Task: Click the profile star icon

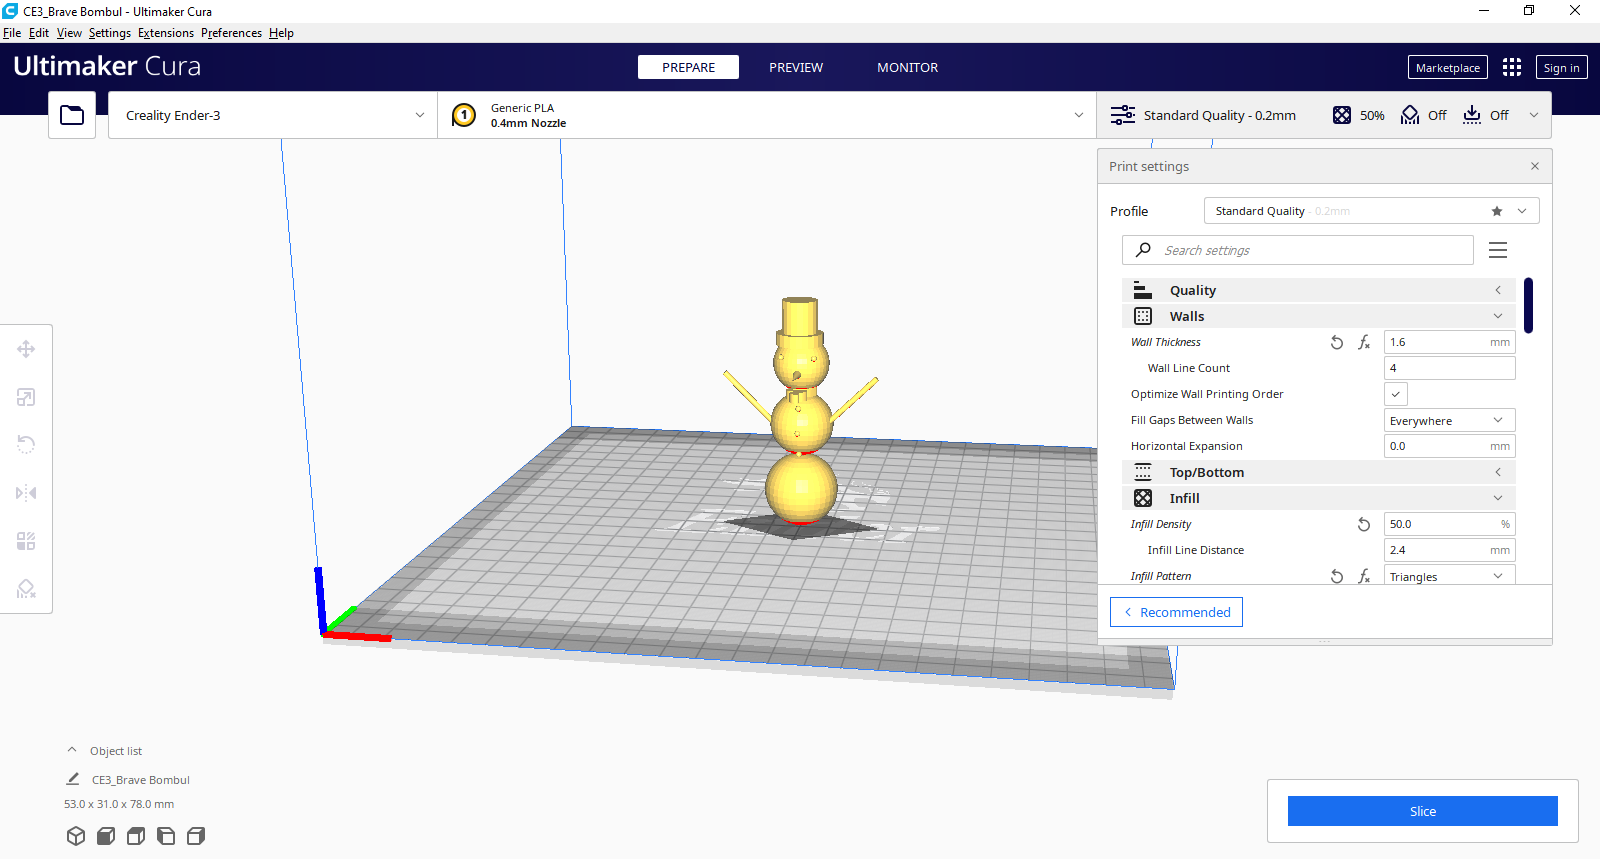Action: 1497,211
